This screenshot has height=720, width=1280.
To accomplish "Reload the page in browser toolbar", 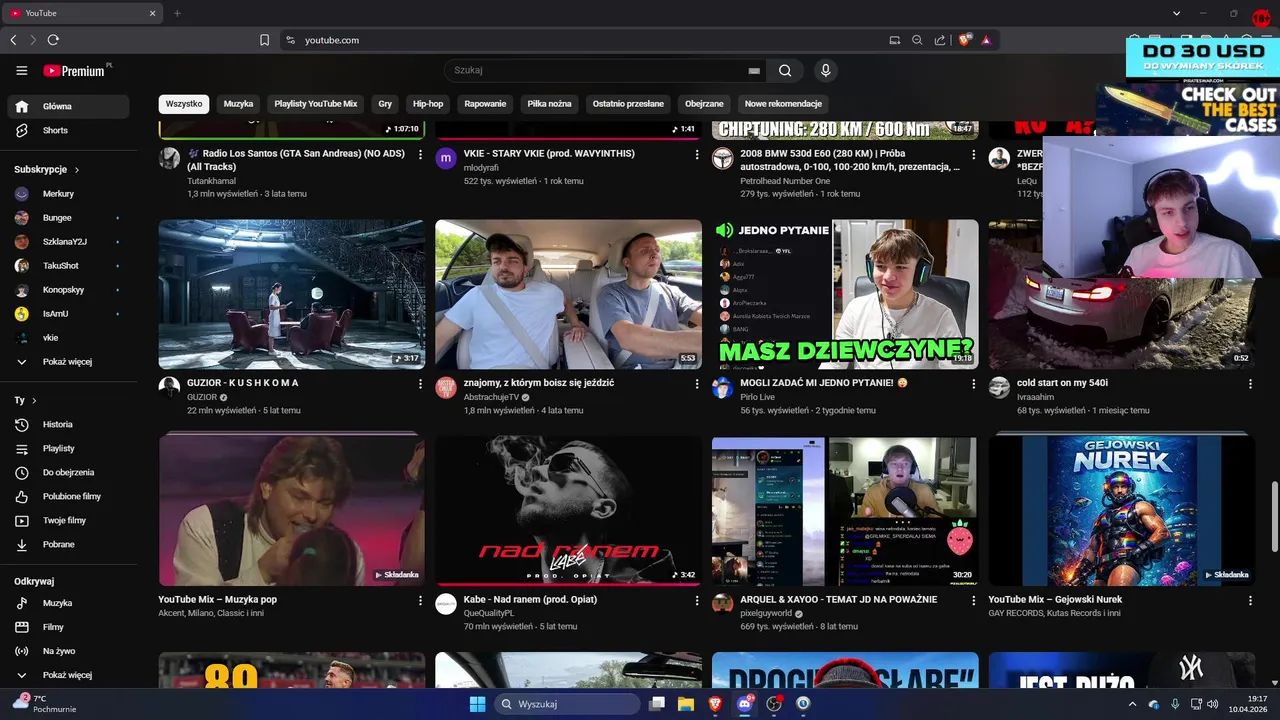I will [53, 40].
